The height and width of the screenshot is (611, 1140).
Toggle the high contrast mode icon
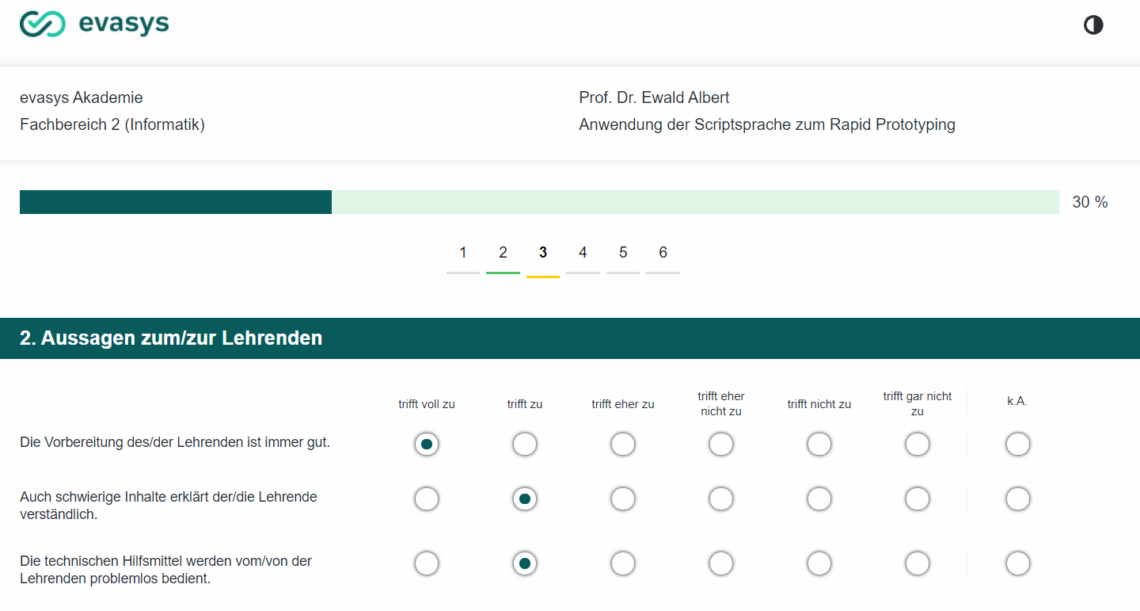click(1093, 25)
